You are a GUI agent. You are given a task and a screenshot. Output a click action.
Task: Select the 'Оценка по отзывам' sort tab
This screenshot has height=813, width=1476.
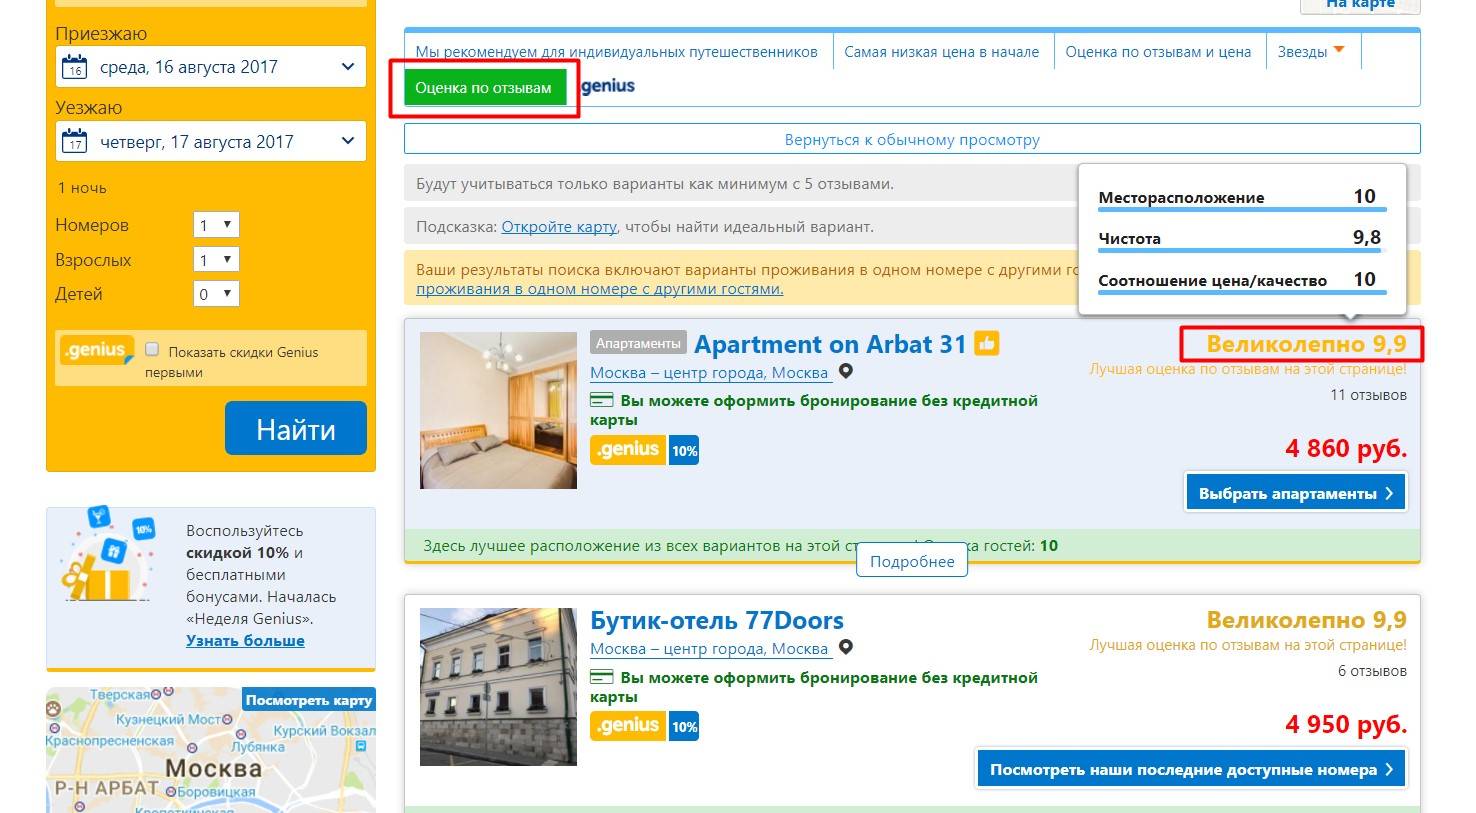click(484, 88)
